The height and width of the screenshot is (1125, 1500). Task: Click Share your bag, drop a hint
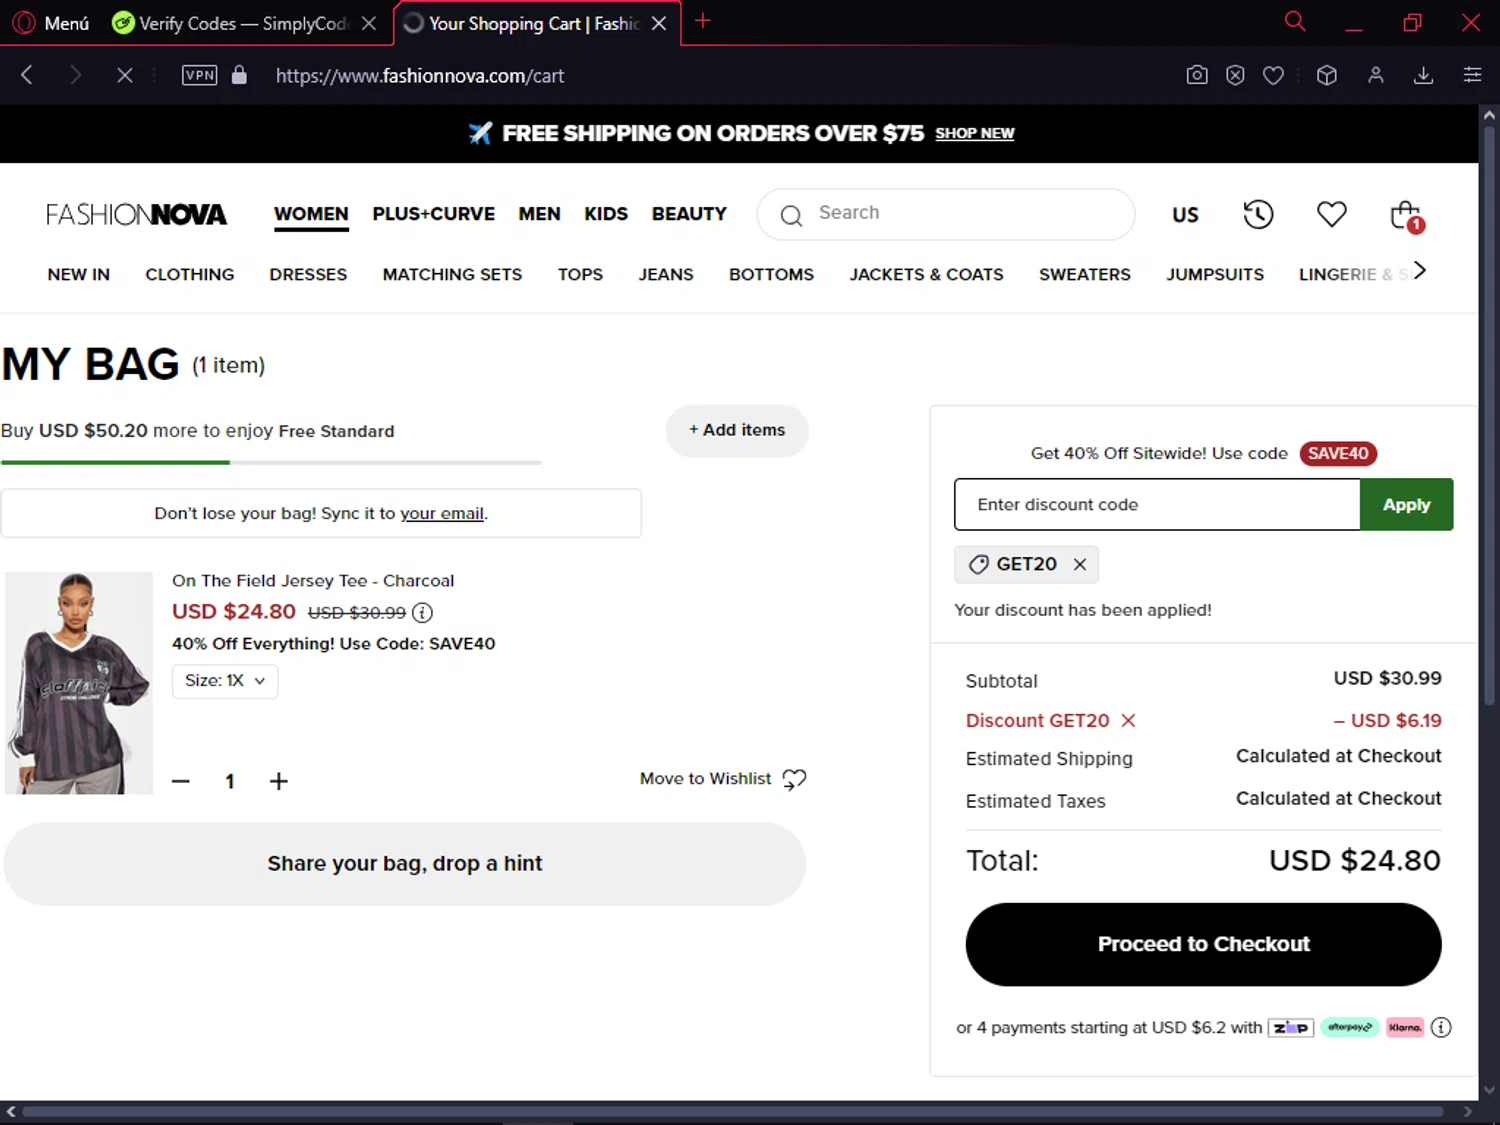[x=405, y=863]
